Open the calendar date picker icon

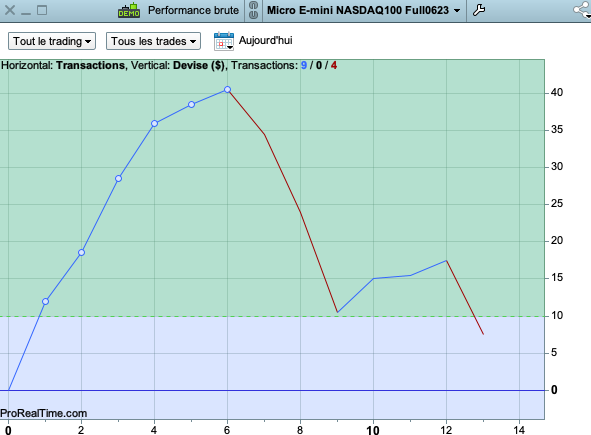pos(224,41)
